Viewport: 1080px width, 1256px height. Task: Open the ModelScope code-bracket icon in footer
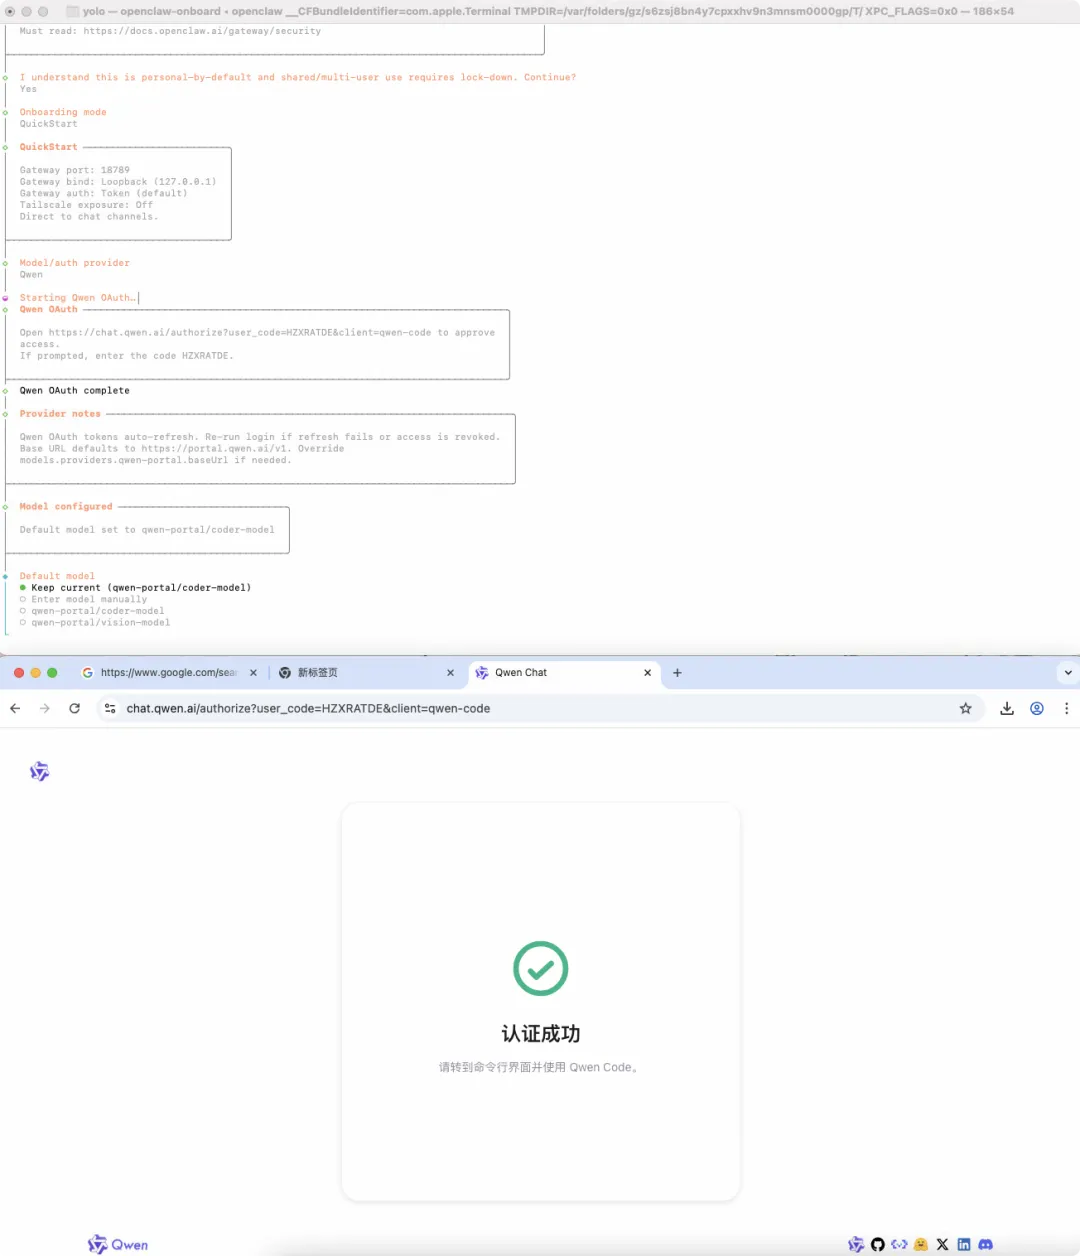899,1245
